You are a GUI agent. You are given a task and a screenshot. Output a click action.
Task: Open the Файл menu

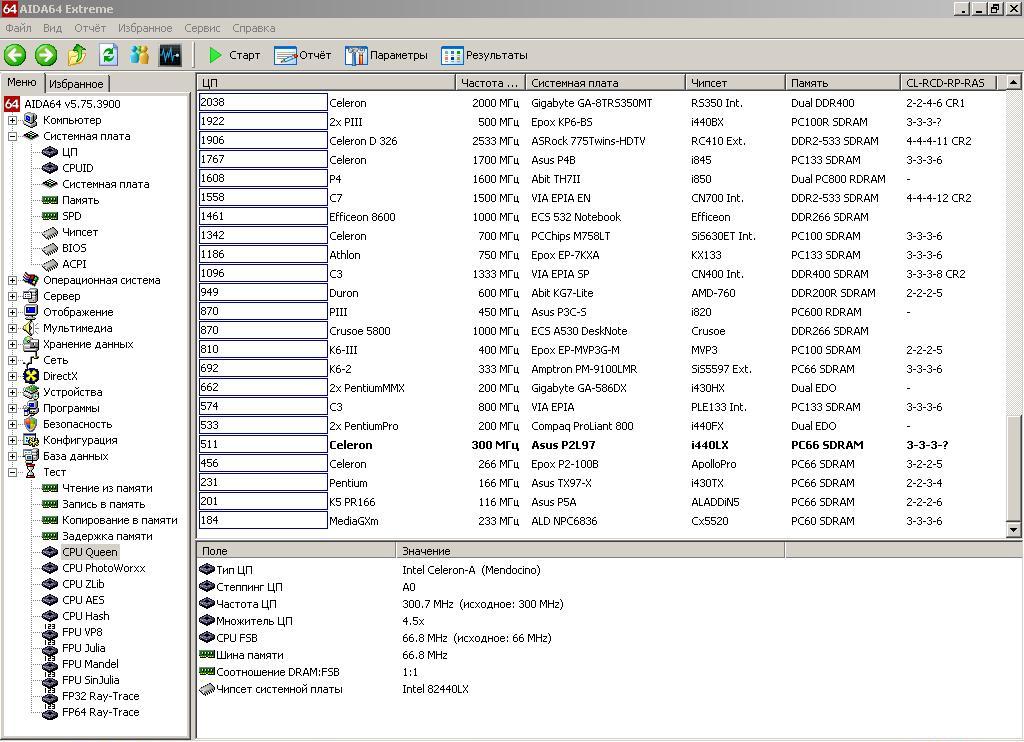point(18,28)
